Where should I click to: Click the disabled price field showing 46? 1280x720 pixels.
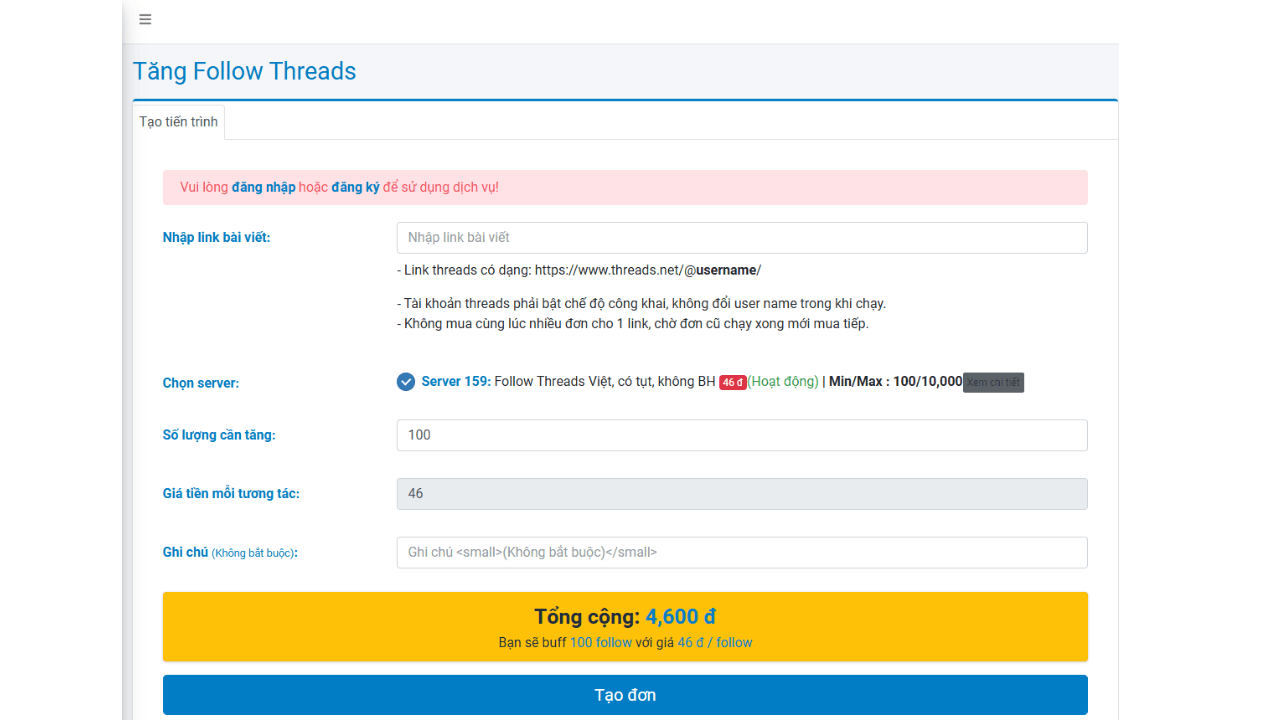pos(741,494)
